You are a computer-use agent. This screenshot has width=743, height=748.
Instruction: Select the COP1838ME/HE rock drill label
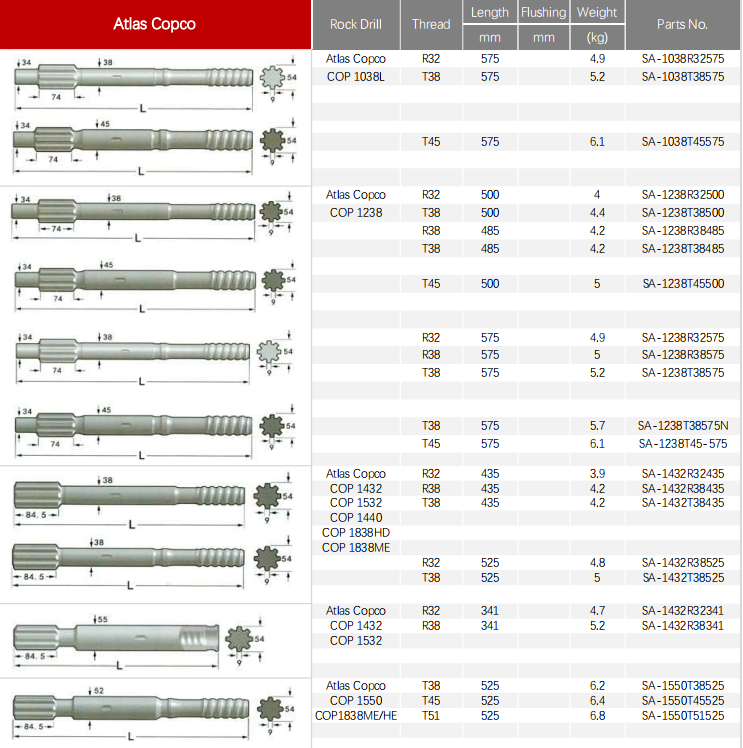[356, 716]
